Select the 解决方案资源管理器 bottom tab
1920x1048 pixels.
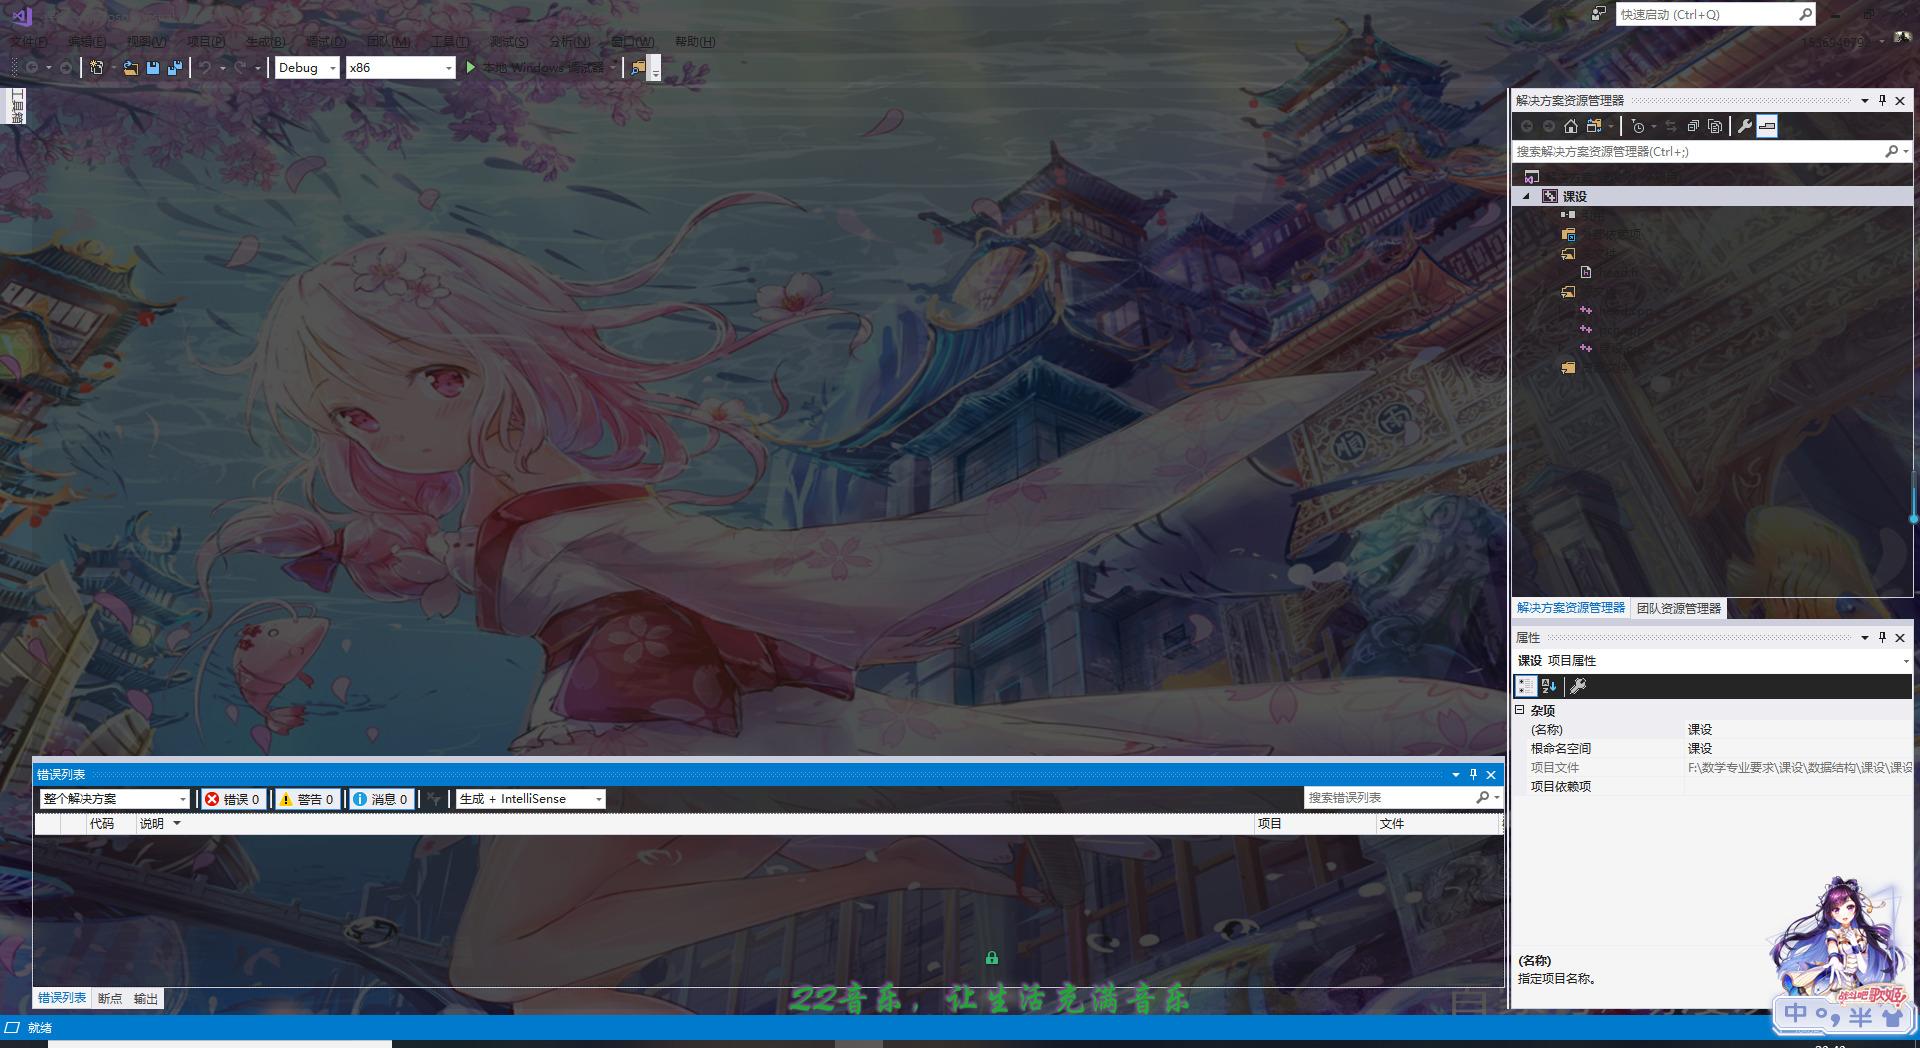tap(1571, 608)
